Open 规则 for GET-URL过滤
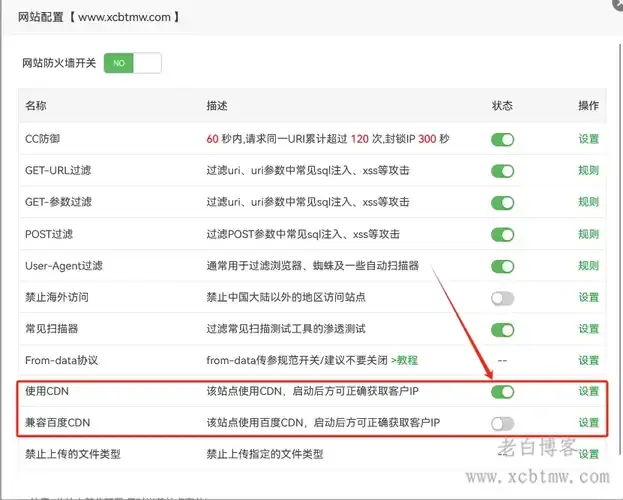 tap(588, 171)
